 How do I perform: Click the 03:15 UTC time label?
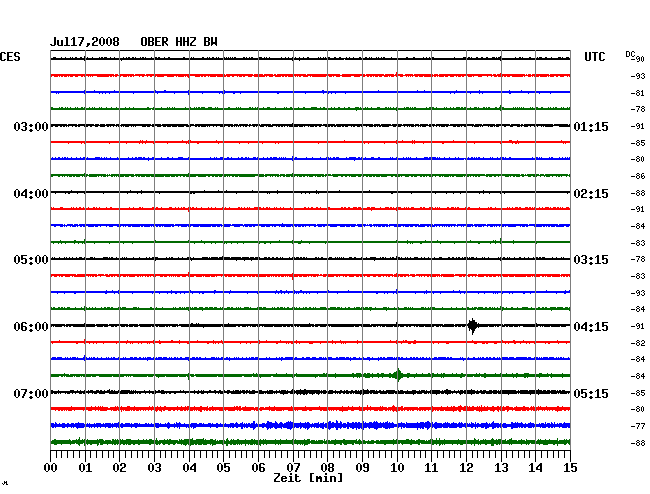pos(591,260)
